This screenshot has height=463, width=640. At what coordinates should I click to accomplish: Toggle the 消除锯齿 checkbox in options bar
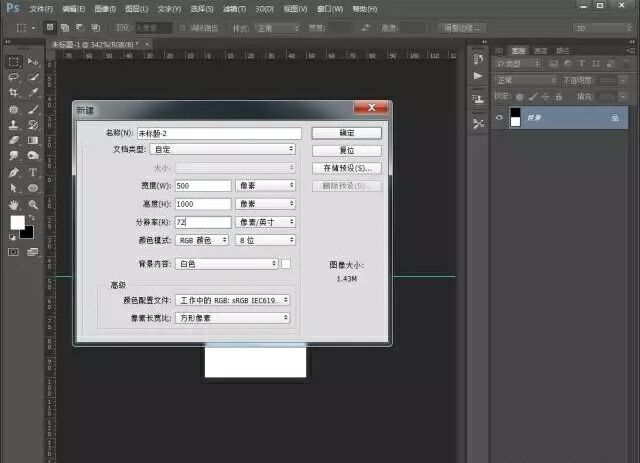pos(180,28)
